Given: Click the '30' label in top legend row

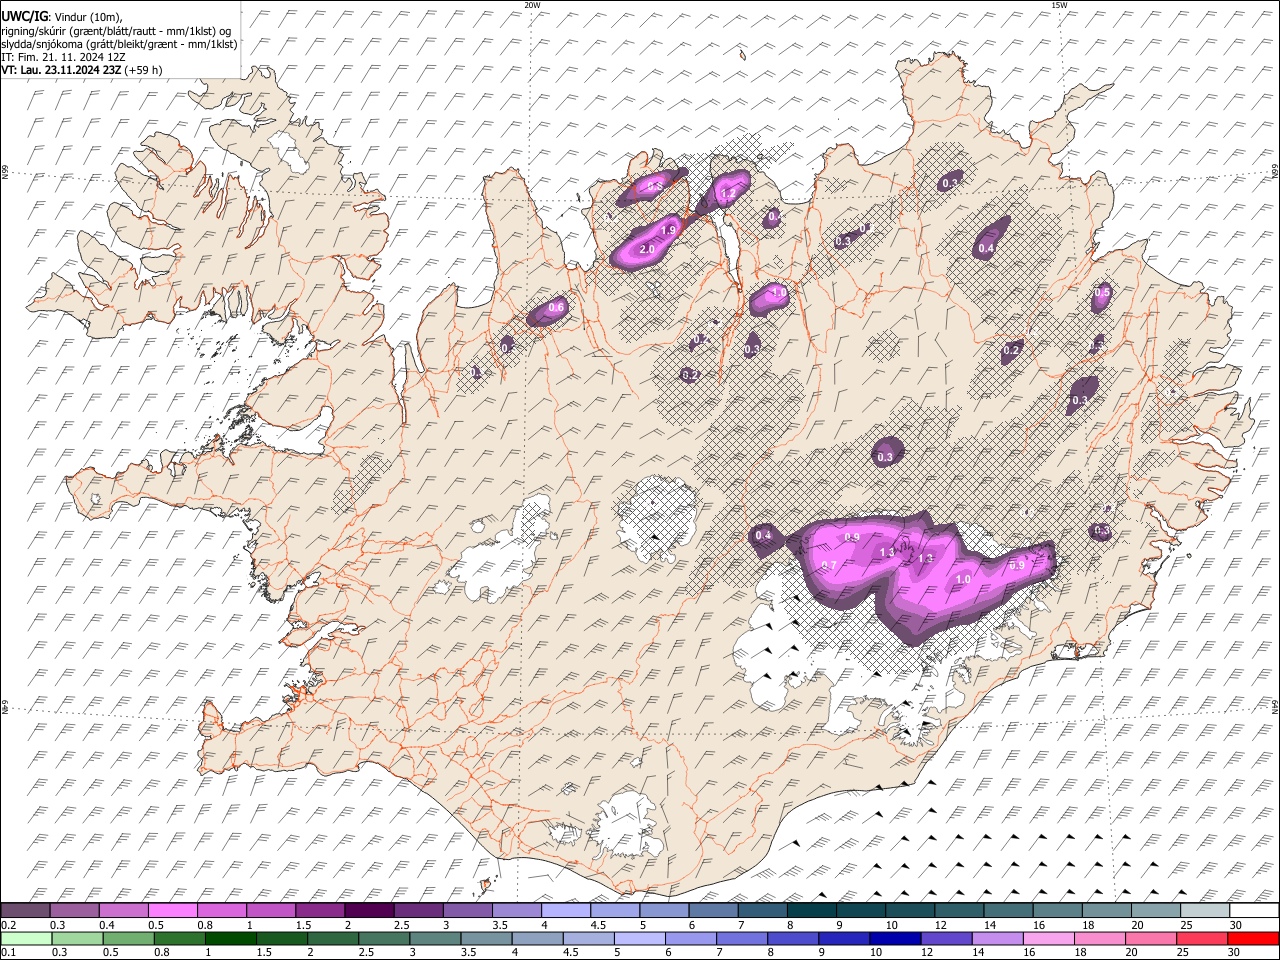Looking at the screenshot, I should pyautogui.click(x=1236, y=925).
